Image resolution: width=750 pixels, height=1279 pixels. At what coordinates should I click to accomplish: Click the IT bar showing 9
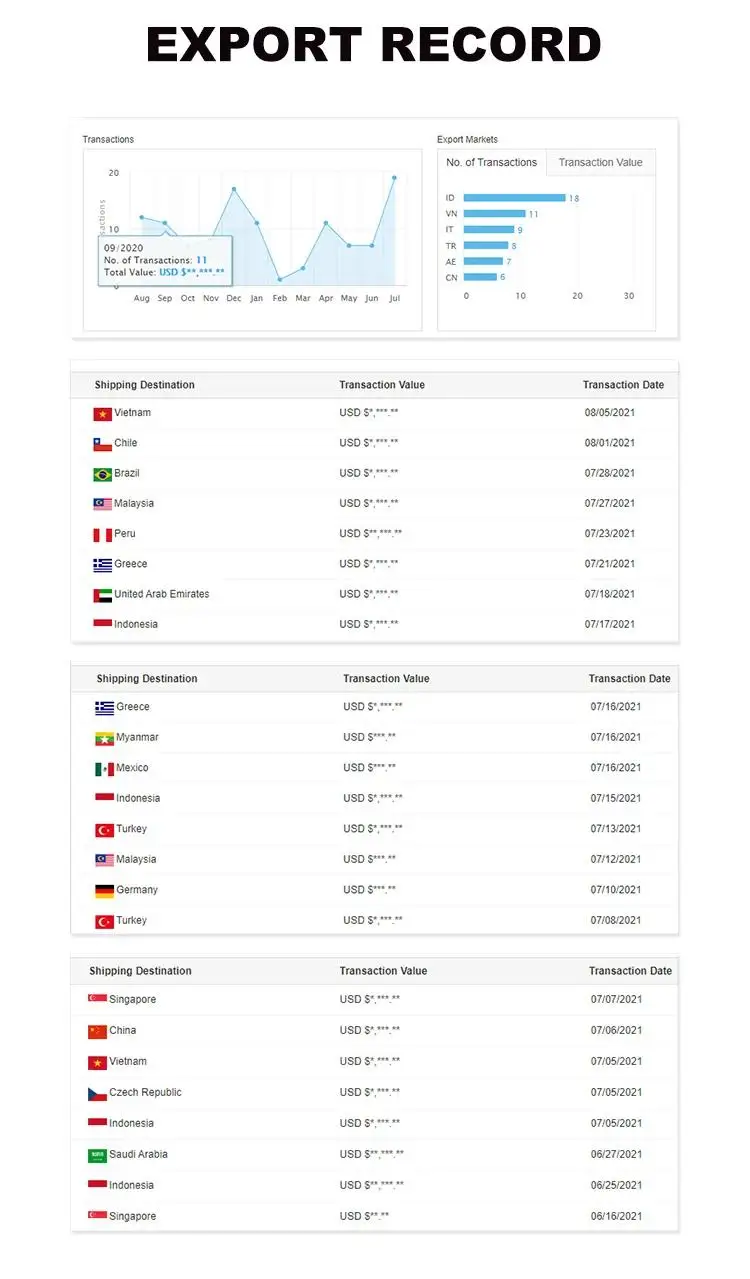(489, 230)
